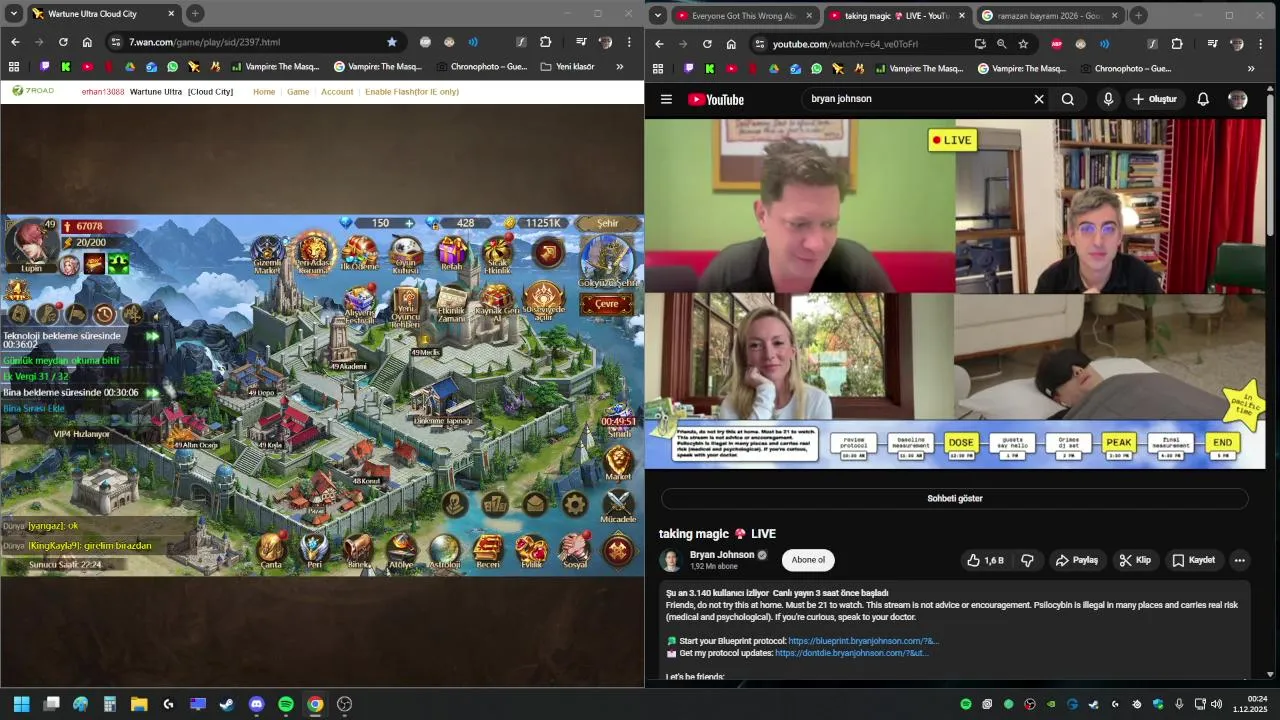Click Sohbeti göster to show chat
The width and height of the screenshot is (1280, 720).
pos(955,498)
